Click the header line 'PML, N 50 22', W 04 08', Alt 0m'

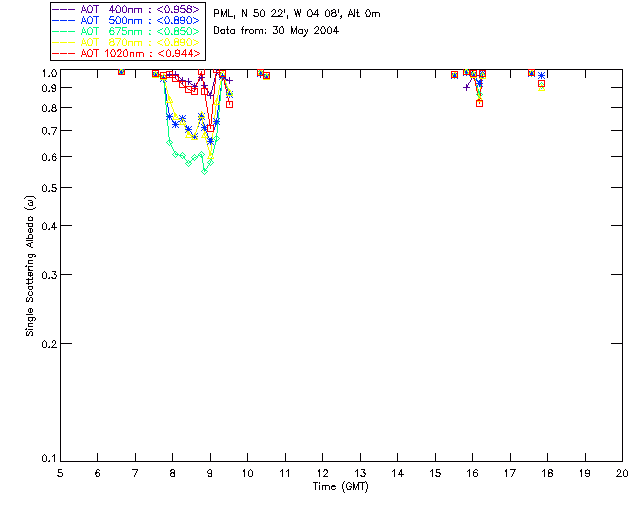pos(297,13)
